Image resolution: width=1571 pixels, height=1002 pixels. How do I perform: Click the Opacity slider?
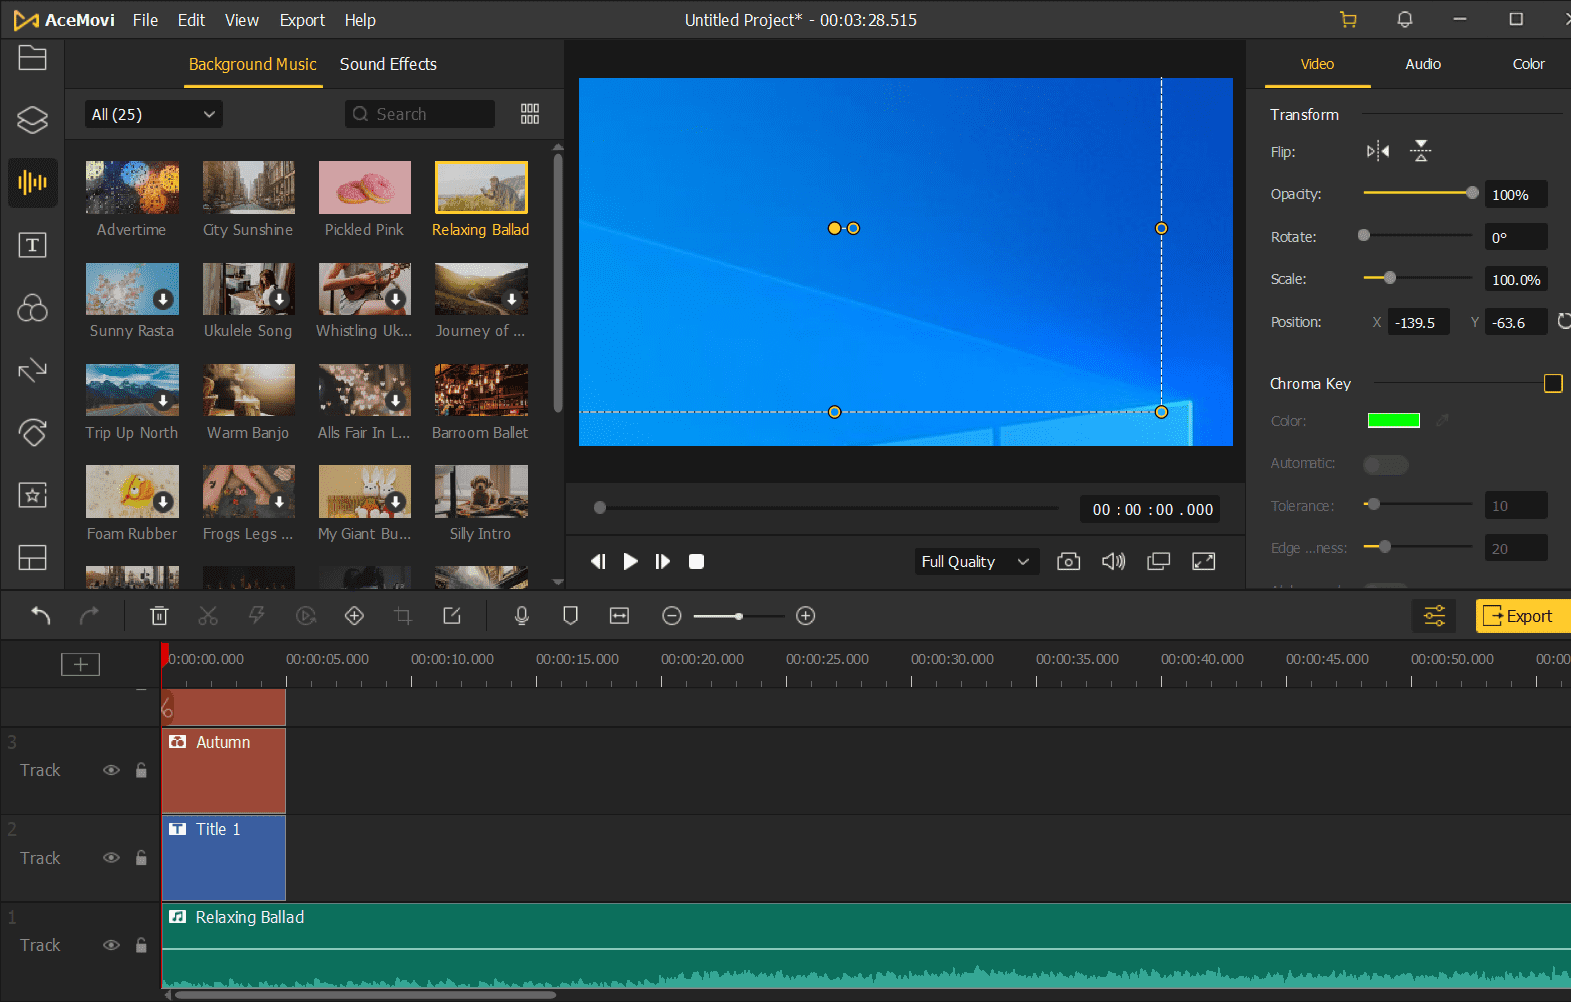(x=1418, y=193)
